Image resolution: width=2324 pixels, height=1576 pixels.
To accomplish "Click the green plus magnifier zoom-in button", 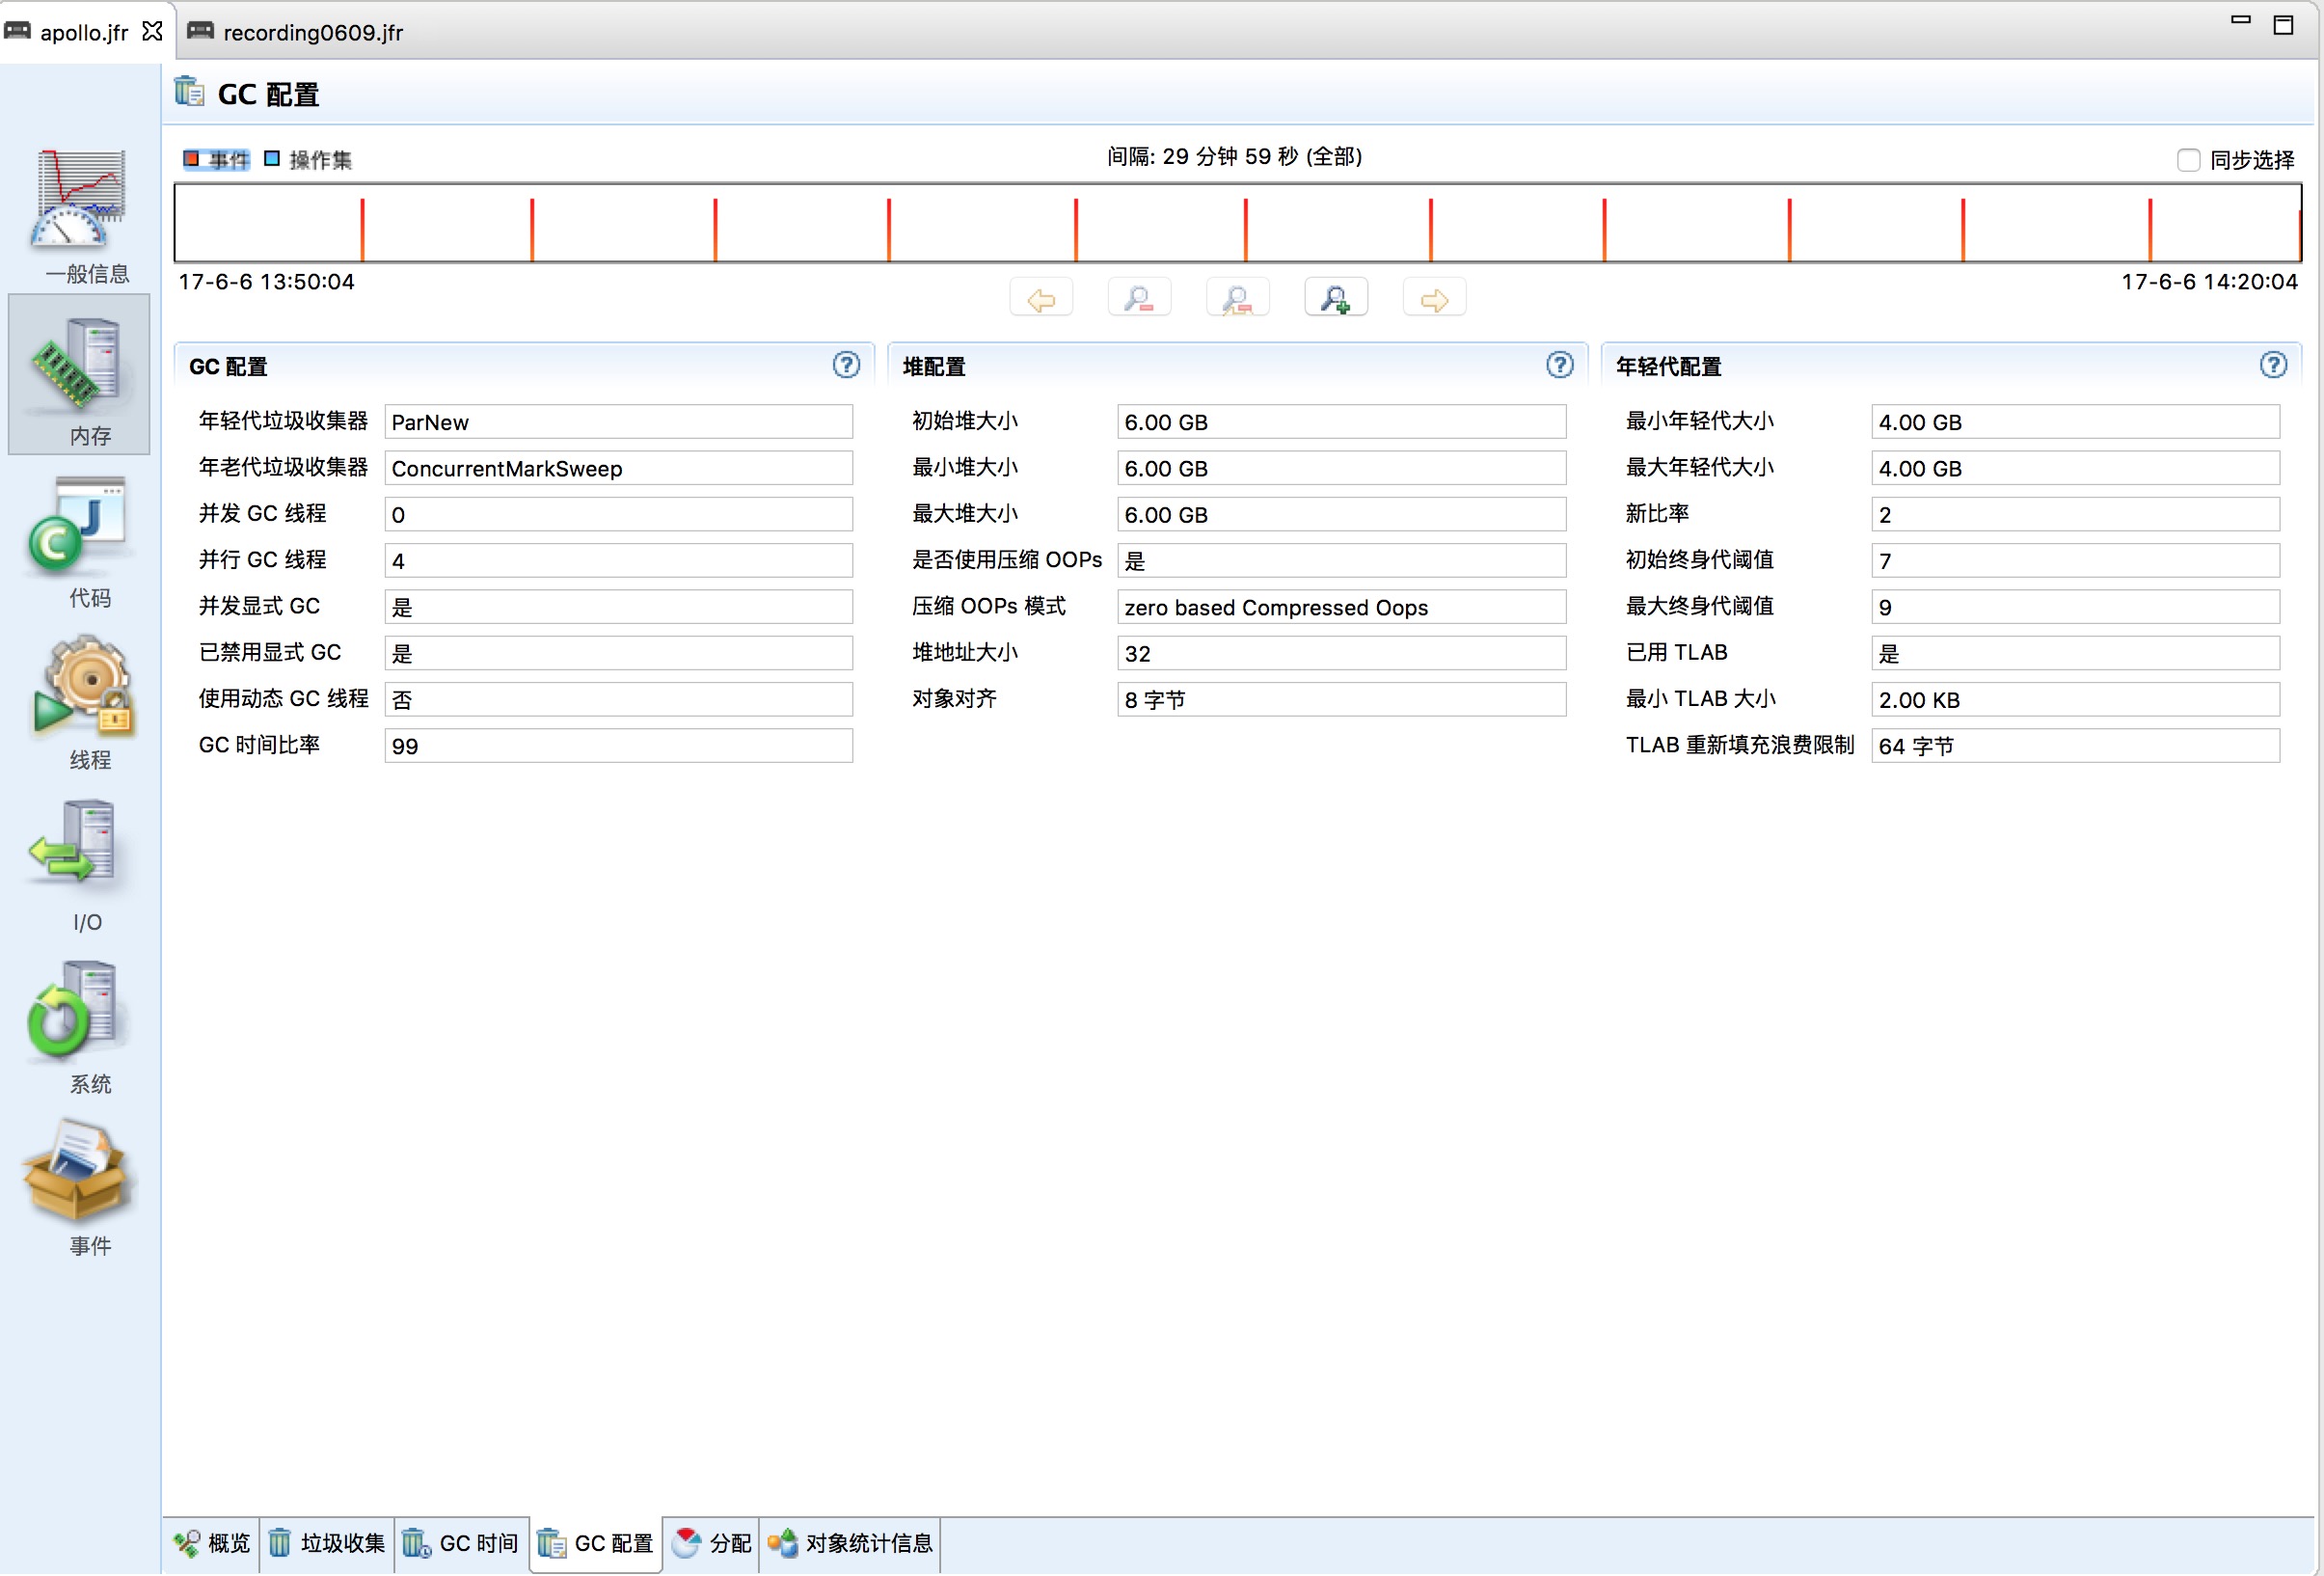I will click(x=1336, y=300).
